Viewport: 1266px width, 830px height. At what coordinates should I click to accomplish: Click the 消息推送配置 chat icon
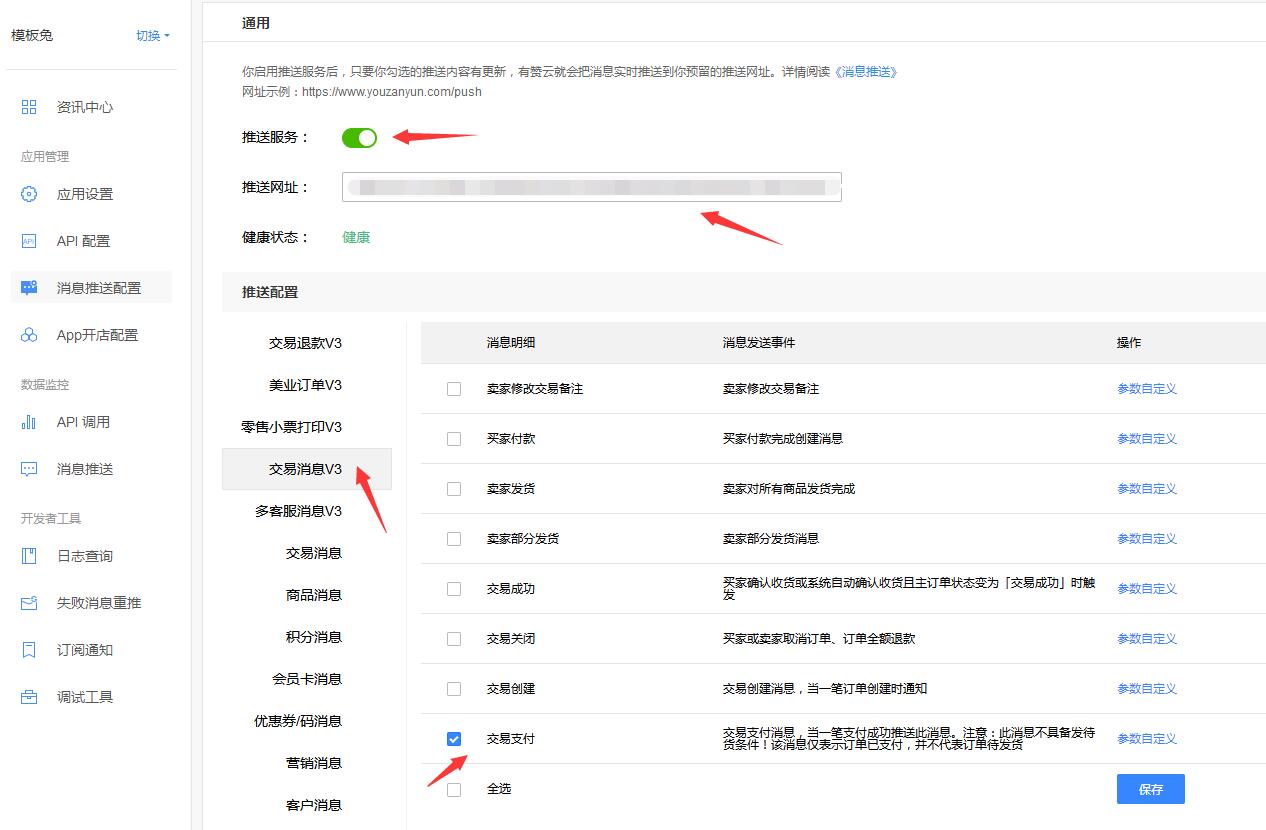click(x=29, y=288)
